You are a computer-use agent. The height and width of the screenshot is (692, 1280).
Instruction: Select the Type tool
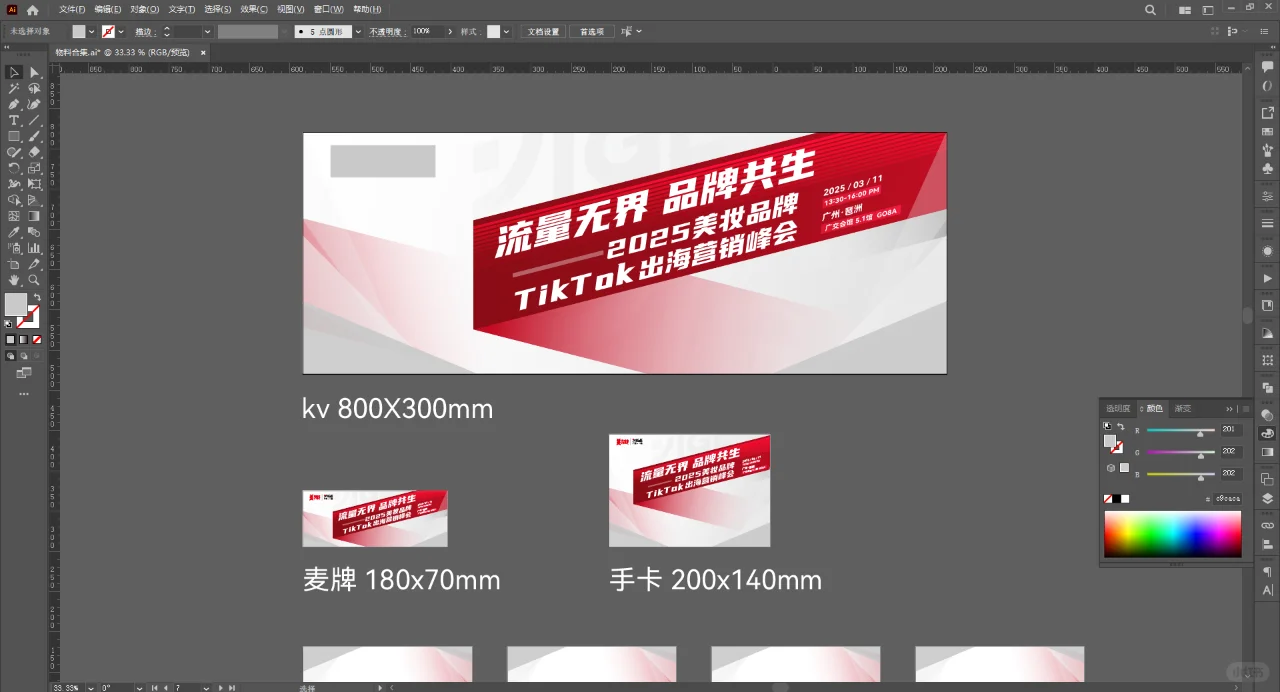pos(14,120)
